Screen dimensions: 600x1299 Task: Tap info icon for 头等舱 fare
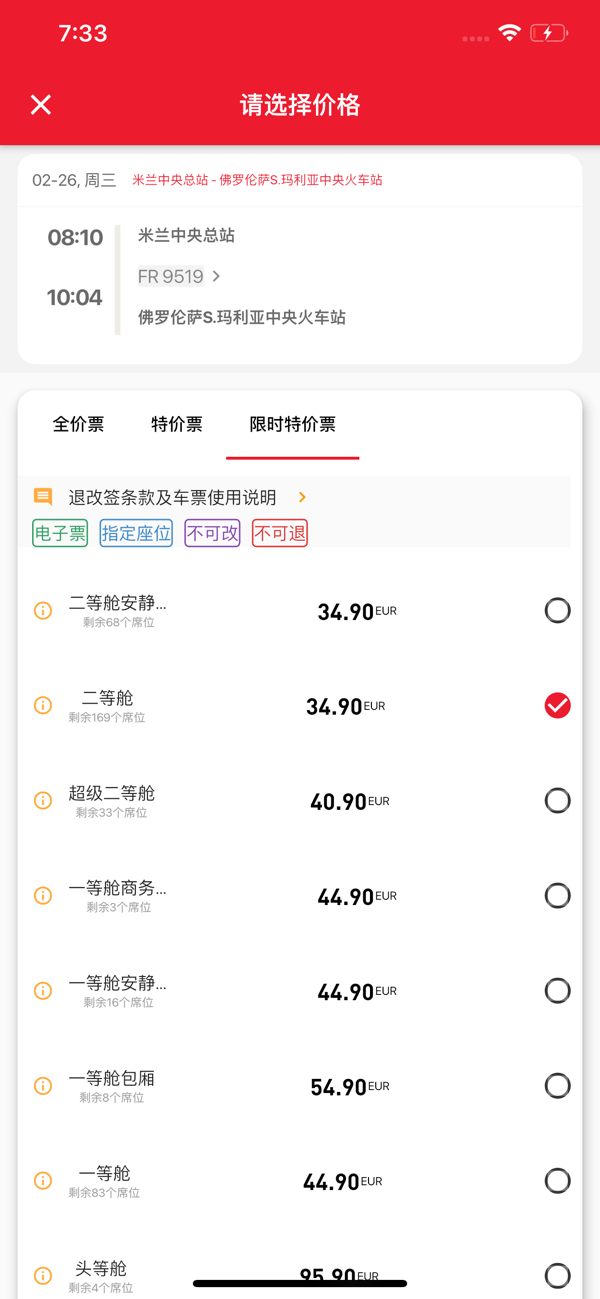(43, 1276)
